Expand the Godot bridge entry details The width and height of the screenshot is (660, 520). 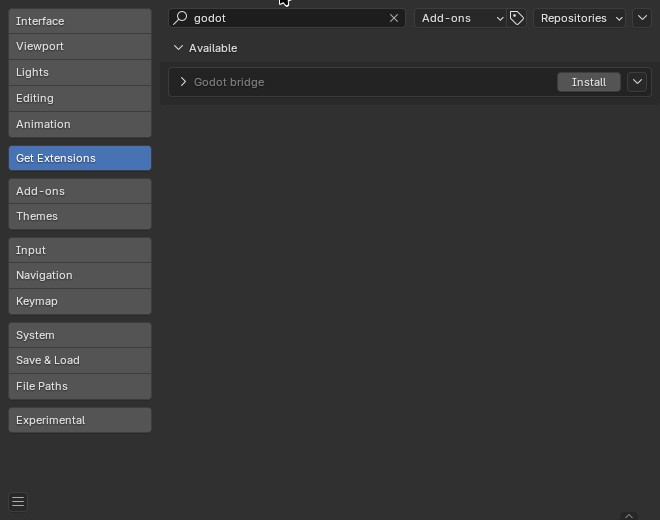(x=183, y=82)
